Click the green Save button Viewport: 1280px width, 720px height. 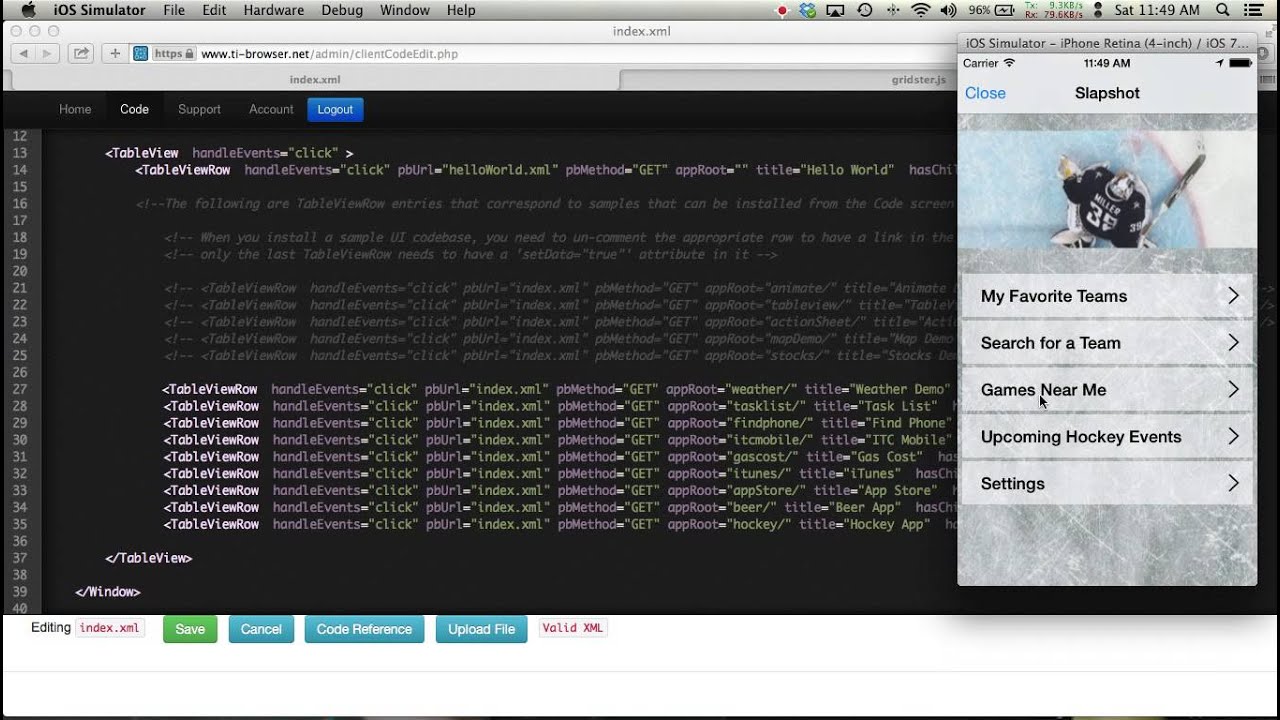point(190,629)
